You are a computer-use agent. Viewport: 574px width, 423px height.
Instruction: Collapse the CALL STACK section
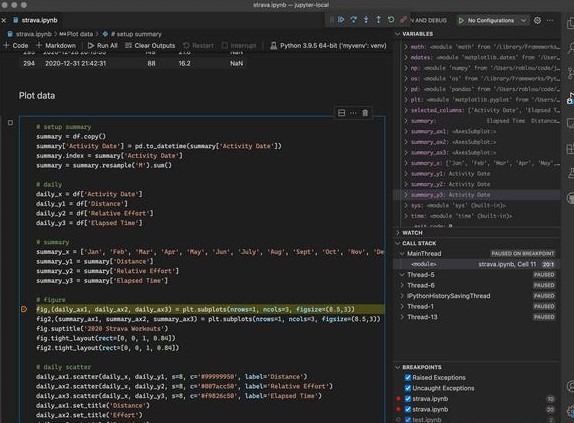pyautogui.click(x=398, y=243)
